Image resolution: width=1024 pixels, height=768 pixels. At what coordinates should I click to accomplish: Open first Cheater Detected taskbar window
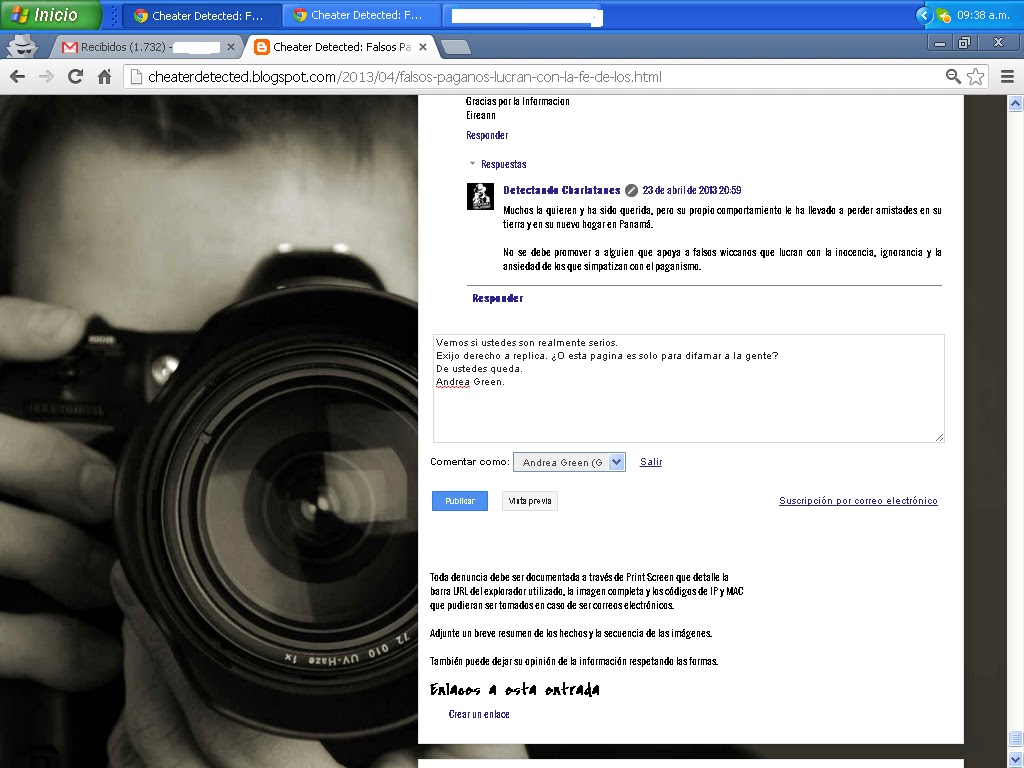[x=201, y=15]
